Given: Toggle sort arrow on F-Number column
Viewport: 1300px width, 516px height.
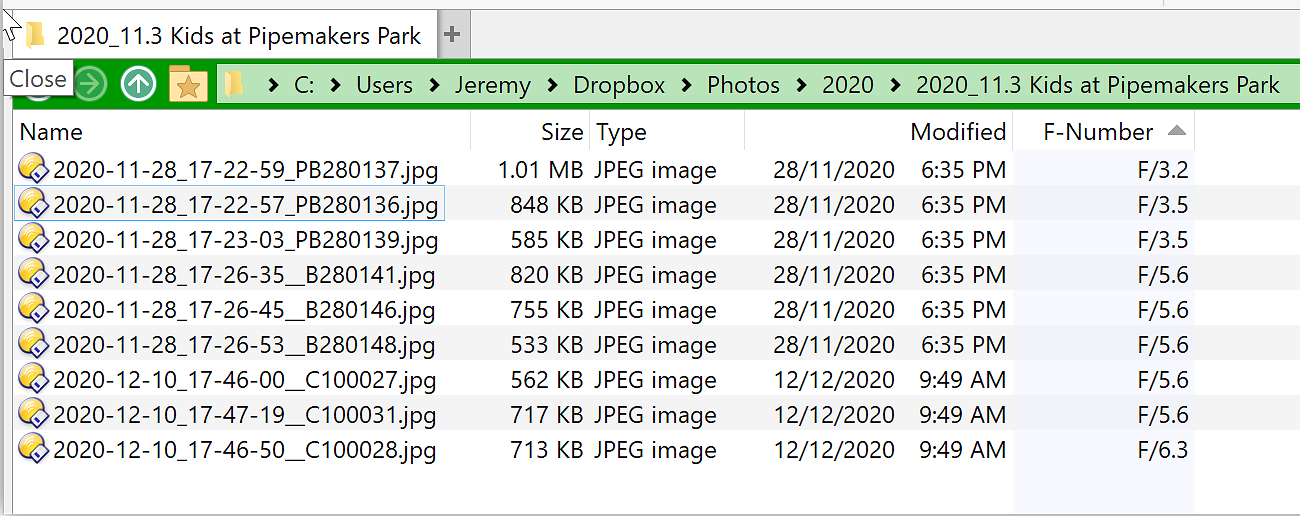Looking at the screenshot, I should (1177, 131).
